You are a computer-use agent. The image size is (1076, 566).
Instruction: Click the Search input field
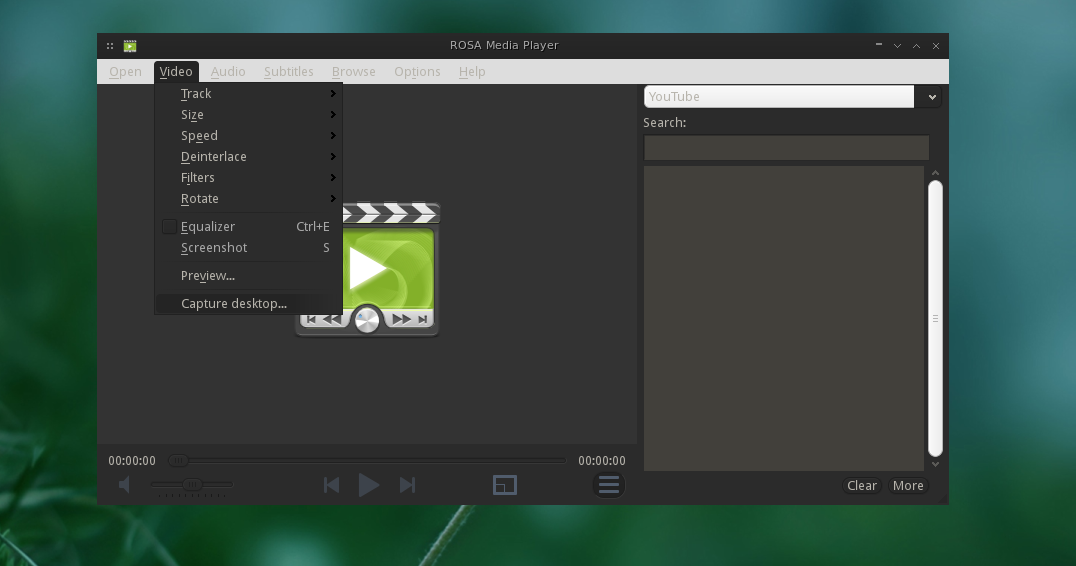[x=786, y=148]
